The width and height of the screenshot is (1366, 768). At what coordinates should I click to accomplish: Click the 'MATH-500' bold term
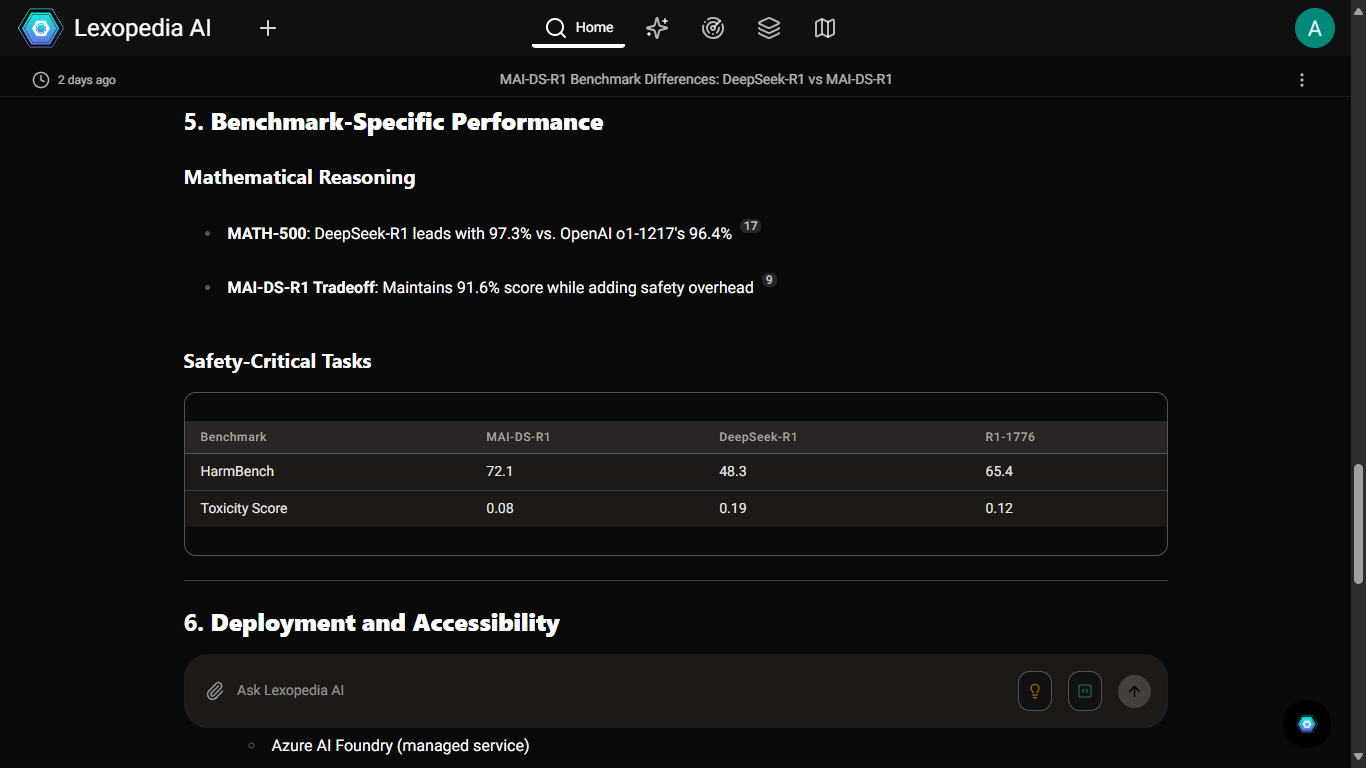tap(267, 233)
